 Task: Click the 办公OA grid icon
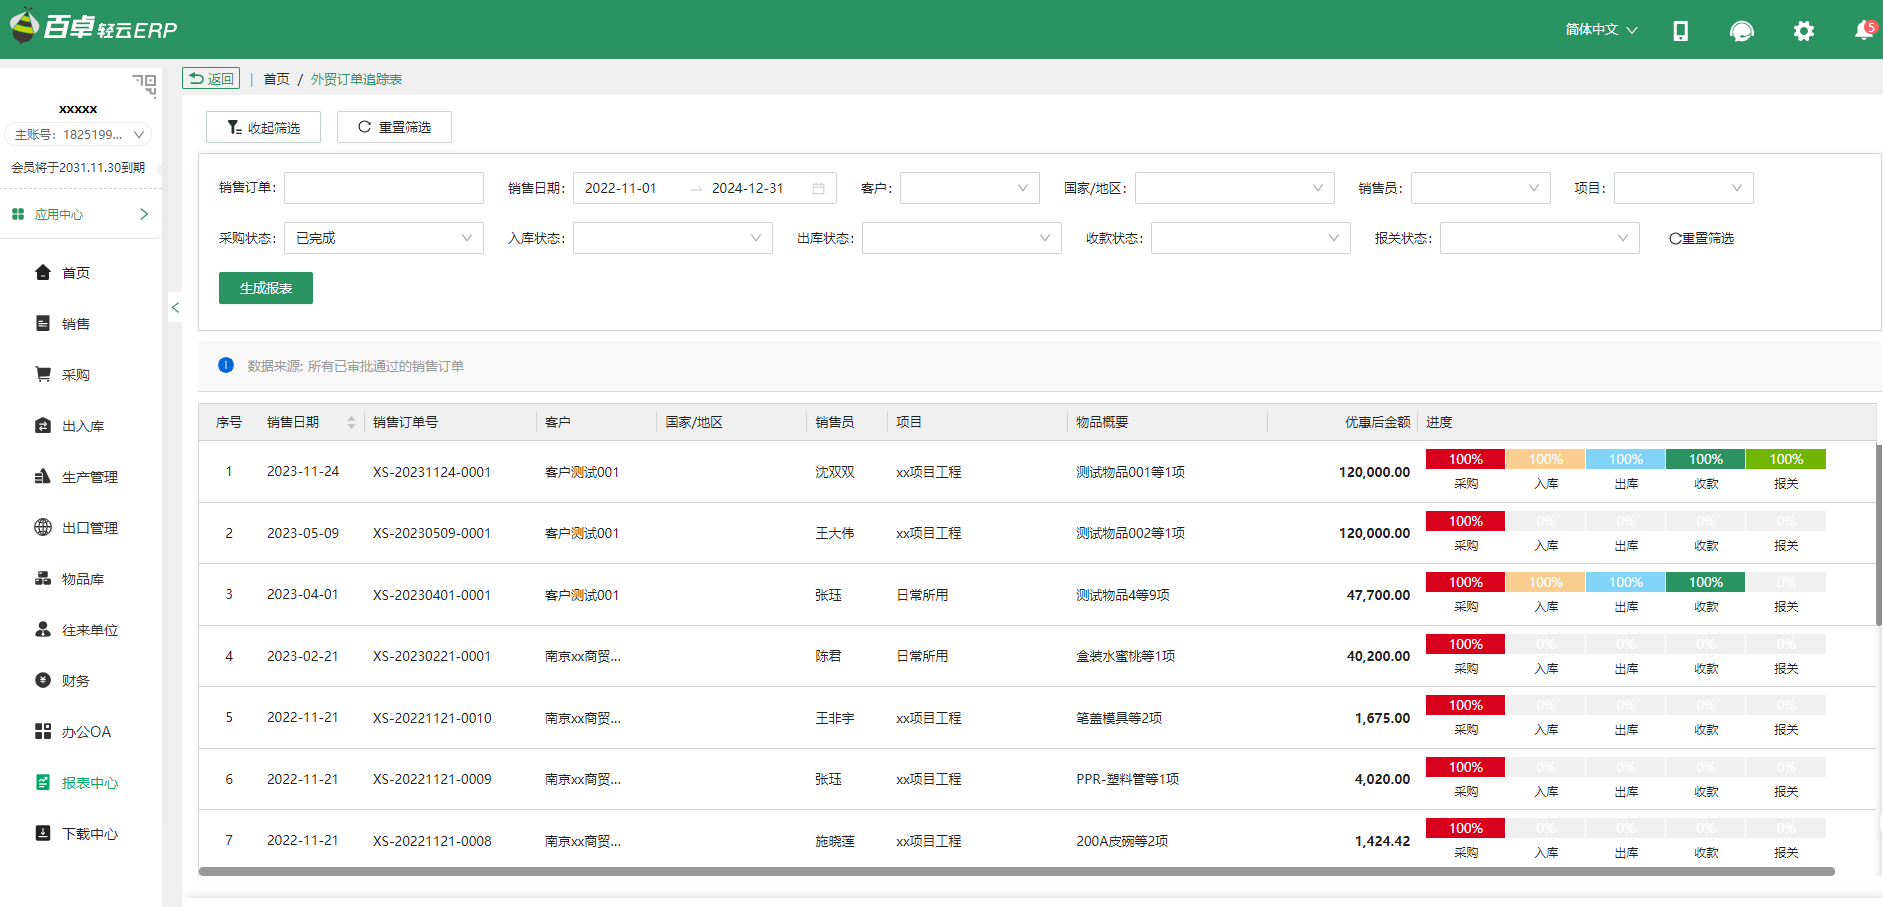tap(43, 731)
